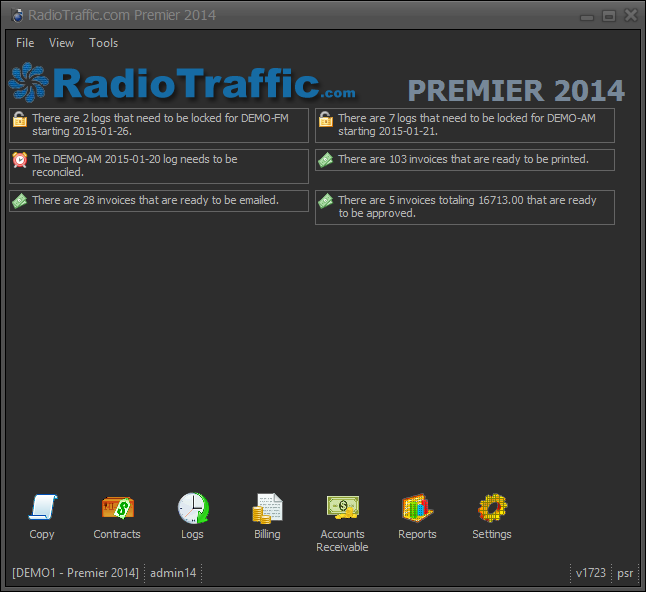Screen dimensions: 646x592
Task: Open the Reports module icon
Action: tap(417, 508)
